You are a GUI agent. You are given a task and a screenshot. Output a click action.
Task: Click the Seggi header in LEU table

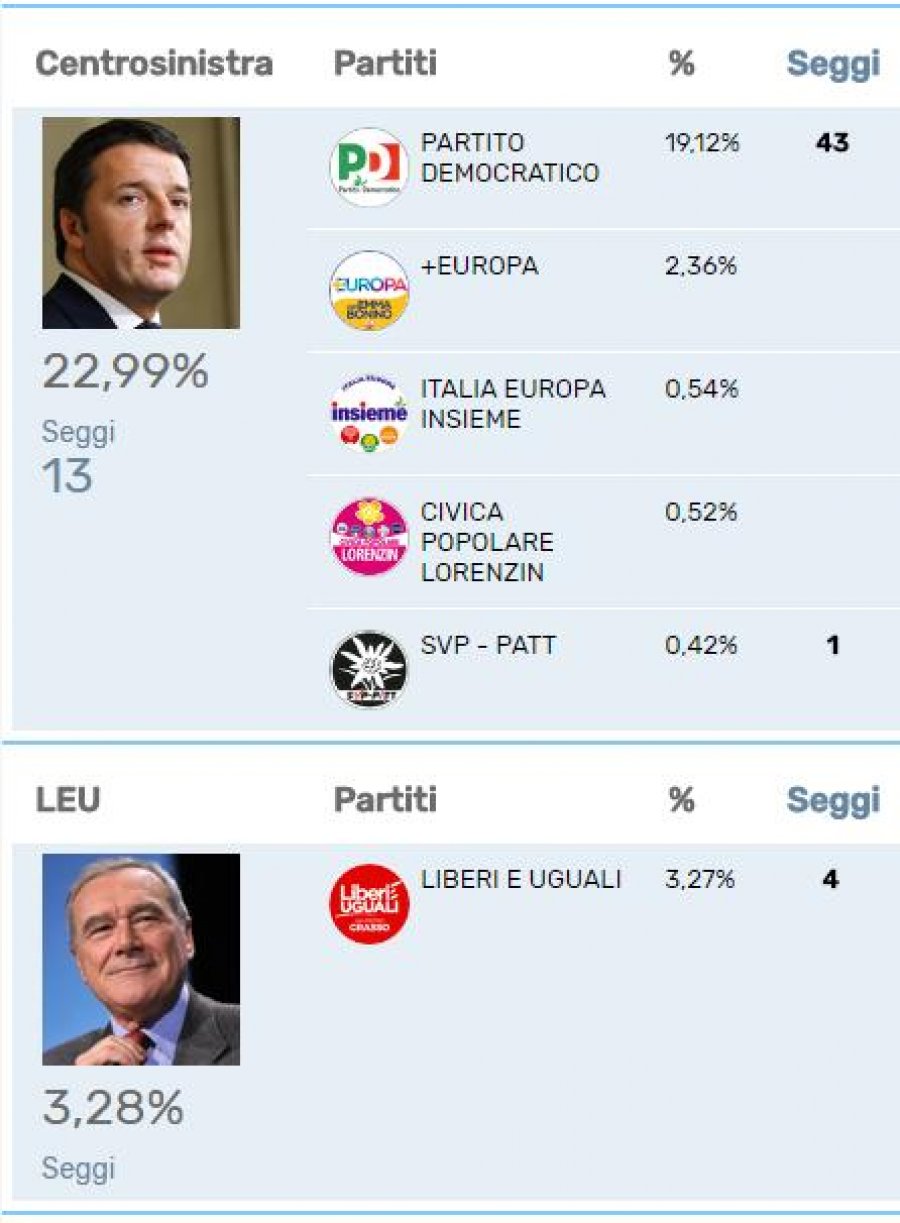tap(833, 800)
